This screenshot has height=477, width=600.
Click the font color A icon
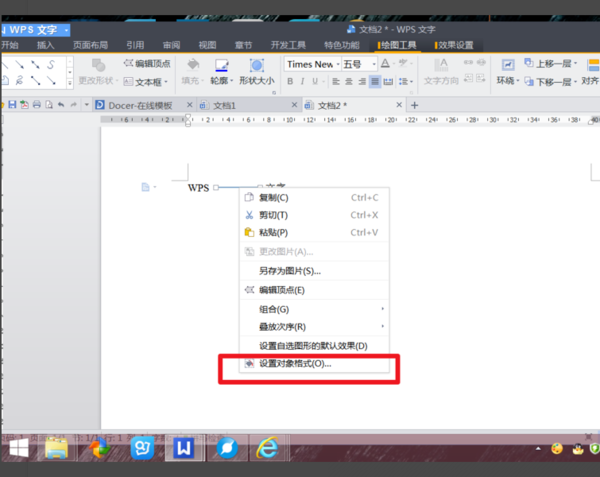click(x=385, y=63)
